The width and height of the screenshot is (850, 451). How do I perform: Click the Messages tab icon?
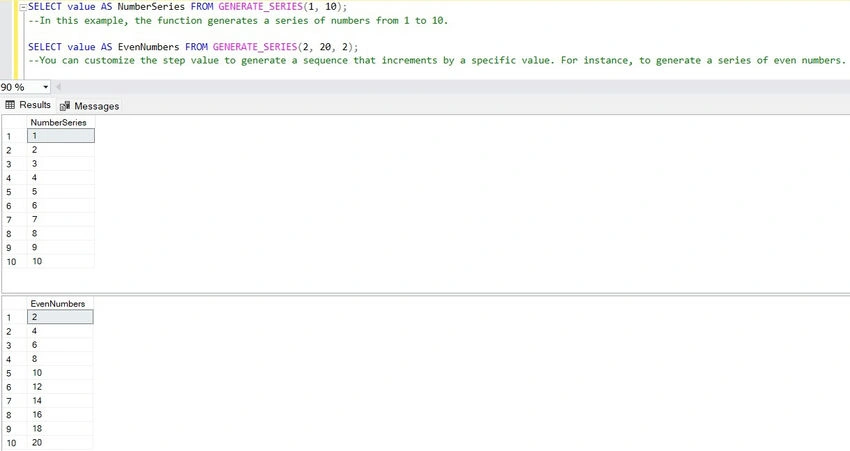pyautogui.click(x=65, y=106)
